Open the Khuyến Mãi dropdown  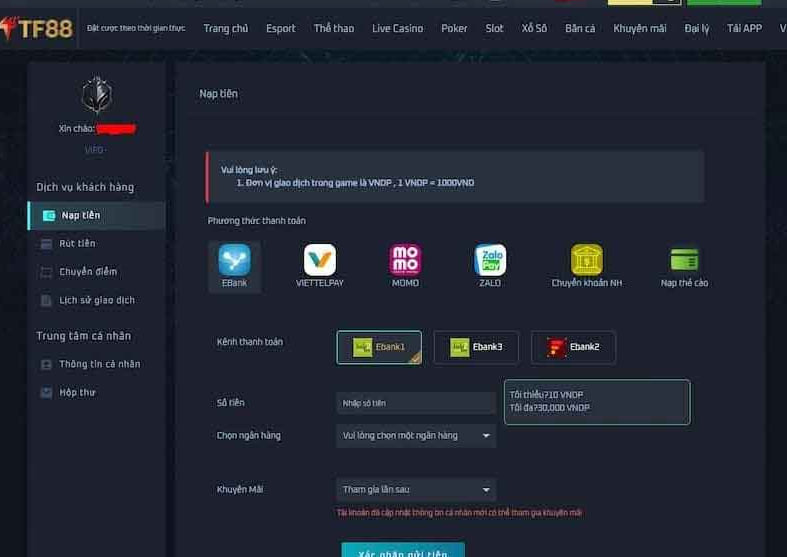pyautogui.click(x=416, y=489)
